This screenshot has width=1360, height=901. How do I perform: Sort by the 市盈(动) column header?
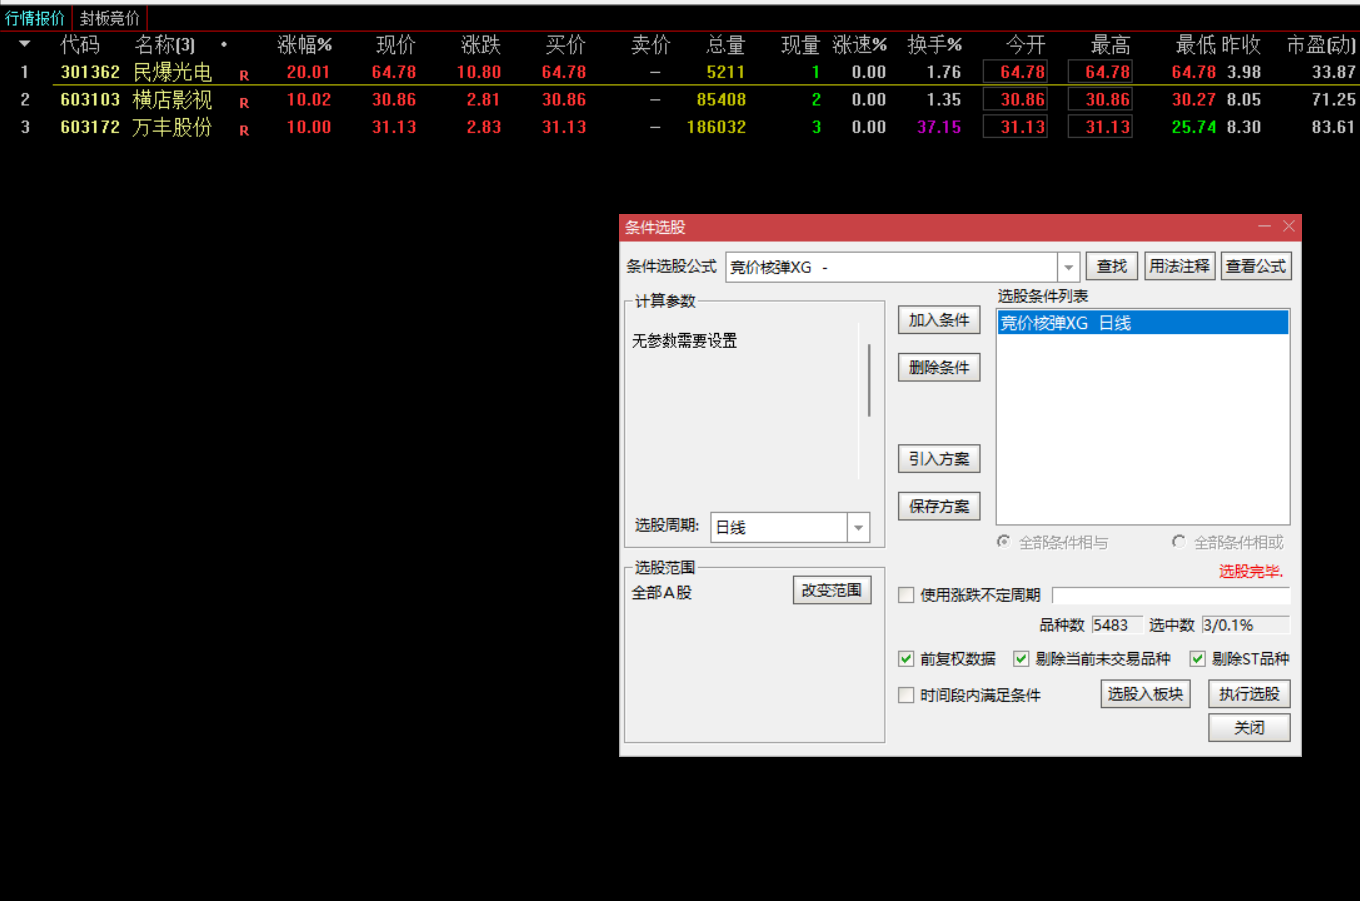click(x=1321, y=45)
